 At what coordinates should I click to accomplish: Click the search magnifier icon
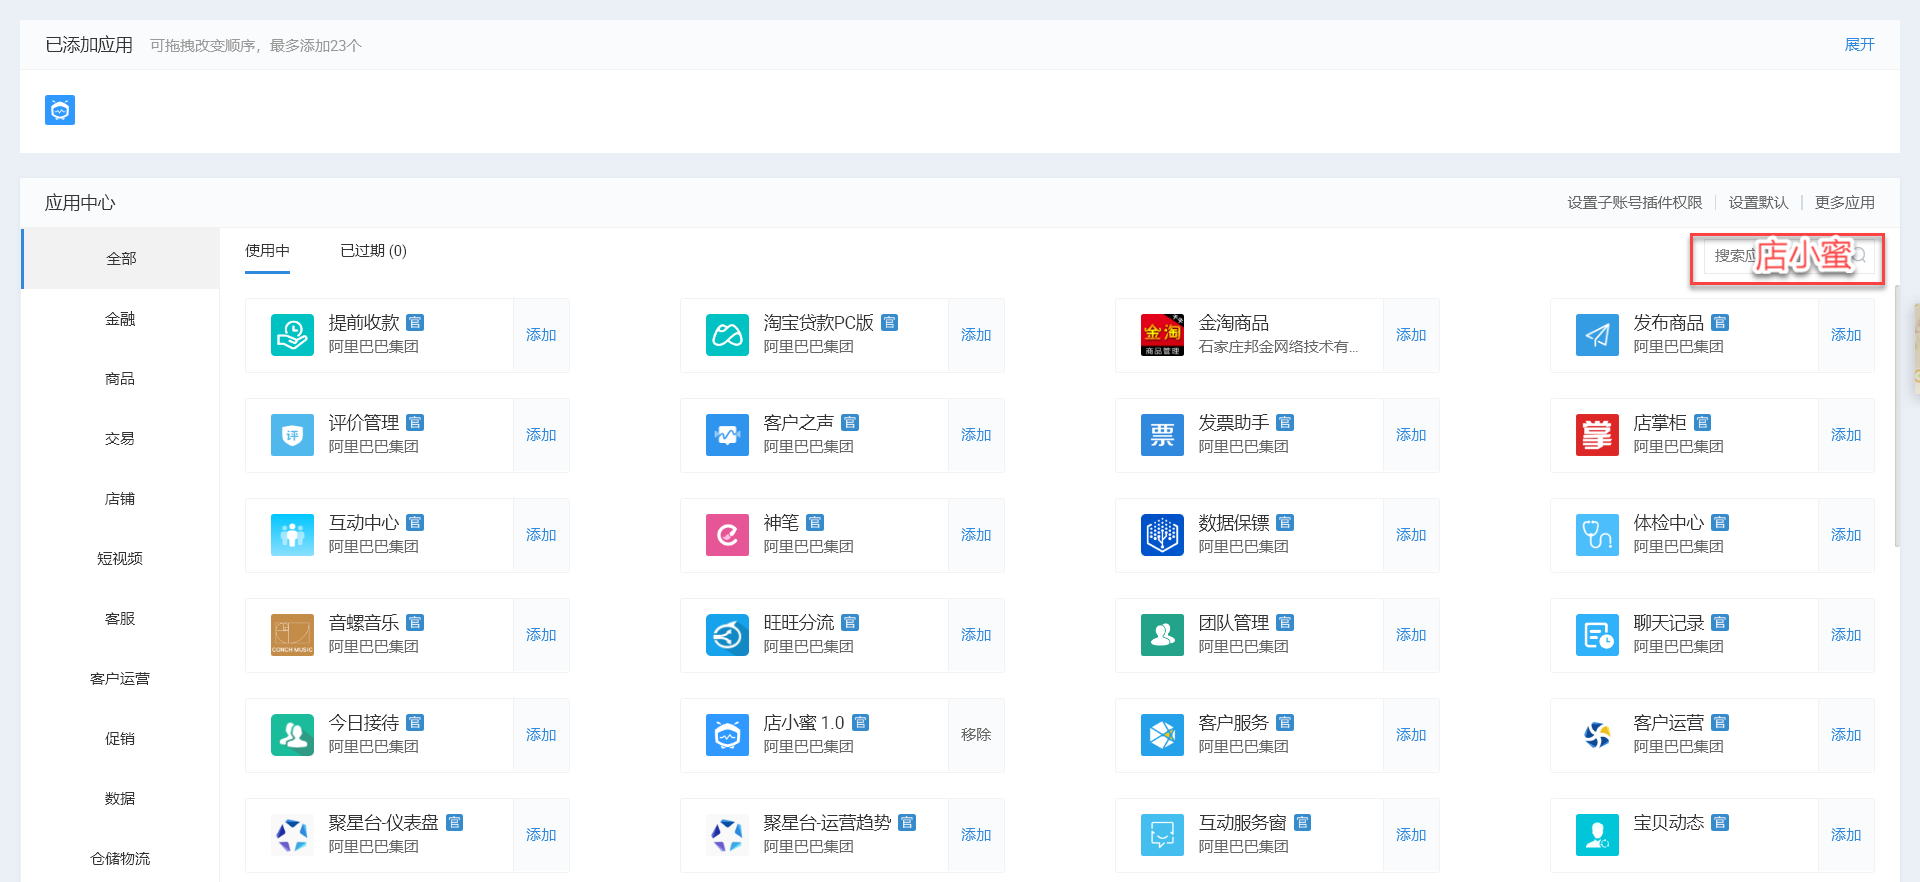coord(1860,256)
